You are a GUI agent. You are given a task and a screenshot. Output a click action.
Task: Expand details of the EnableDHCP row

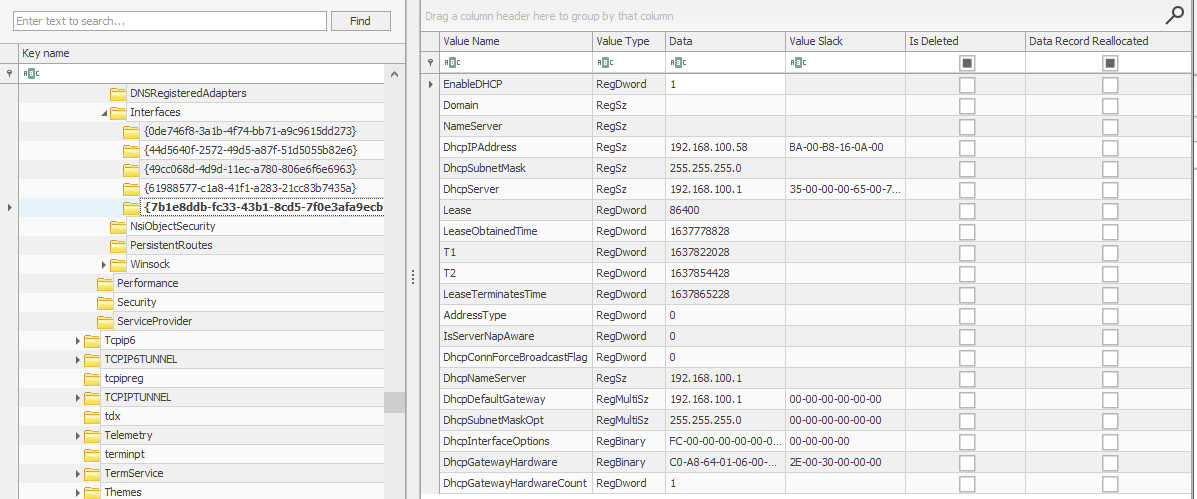tap(431, 85)
